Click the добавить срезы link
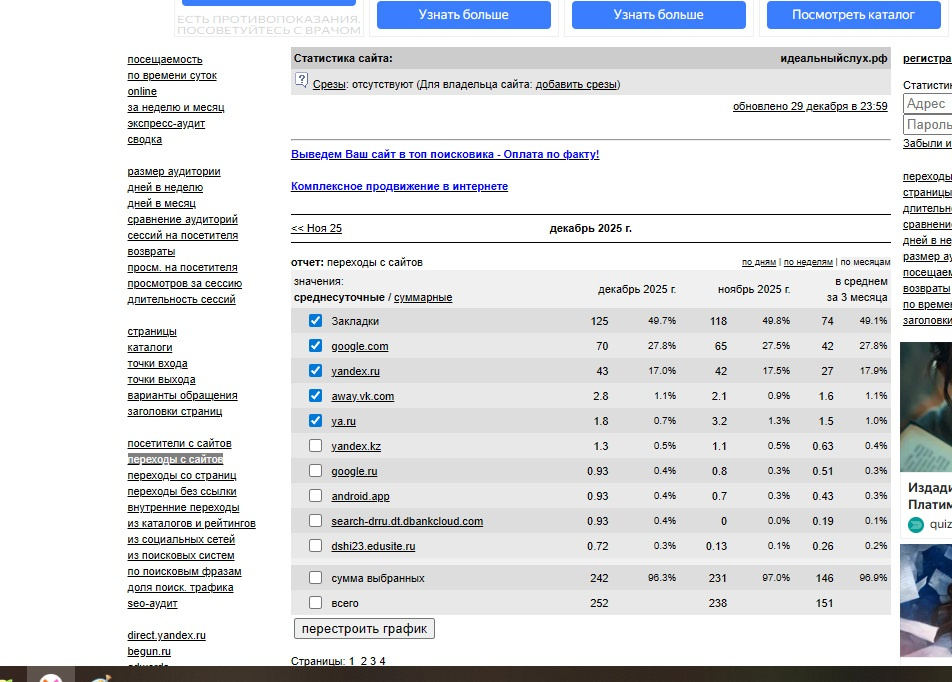Image resolution: width=952 pixels, height=682 pixels. coord(576,84)
